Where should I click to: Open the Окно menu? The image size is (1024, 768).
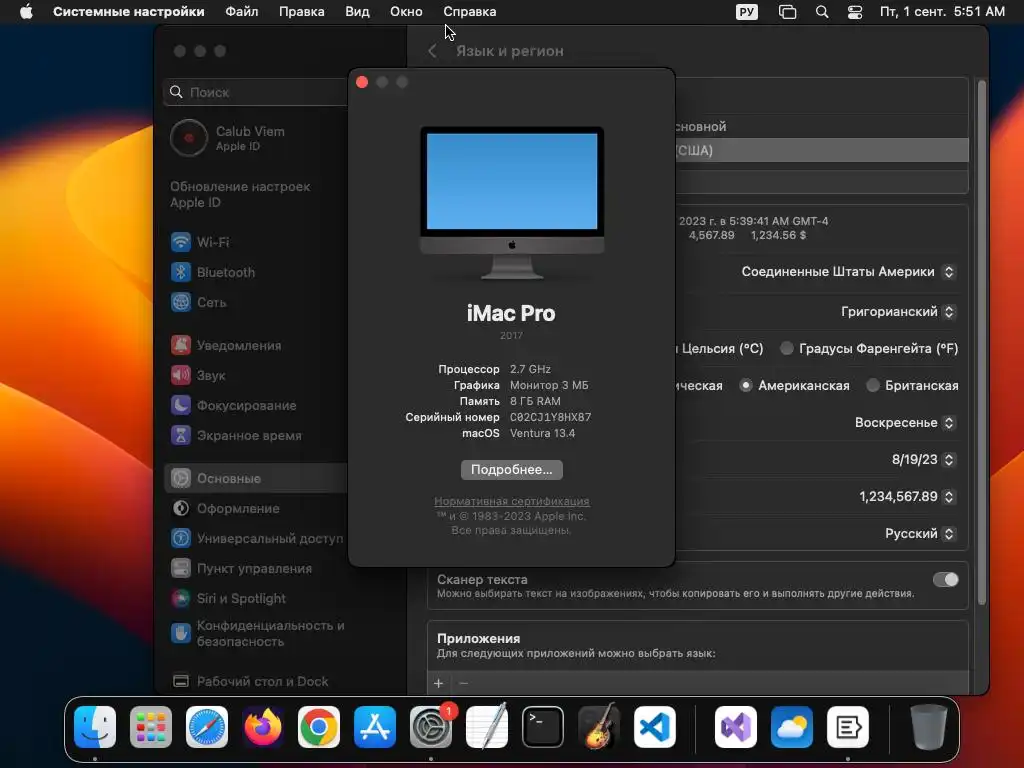tap(406, 12)
